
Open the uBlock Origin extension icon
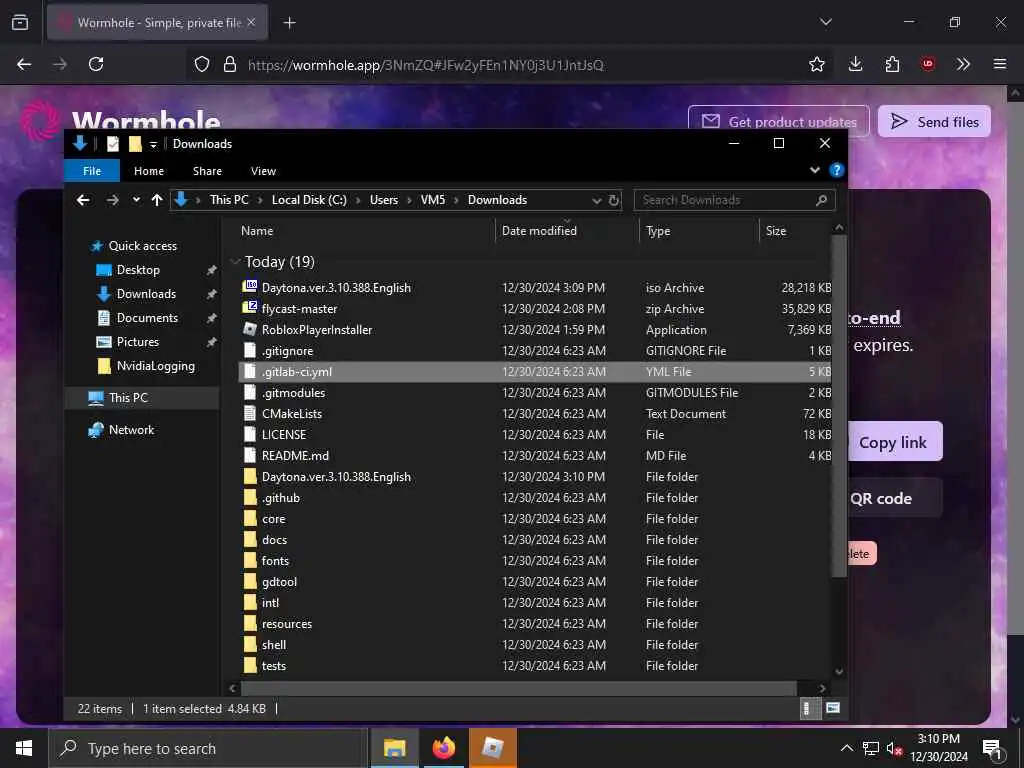tap(927, 64)
